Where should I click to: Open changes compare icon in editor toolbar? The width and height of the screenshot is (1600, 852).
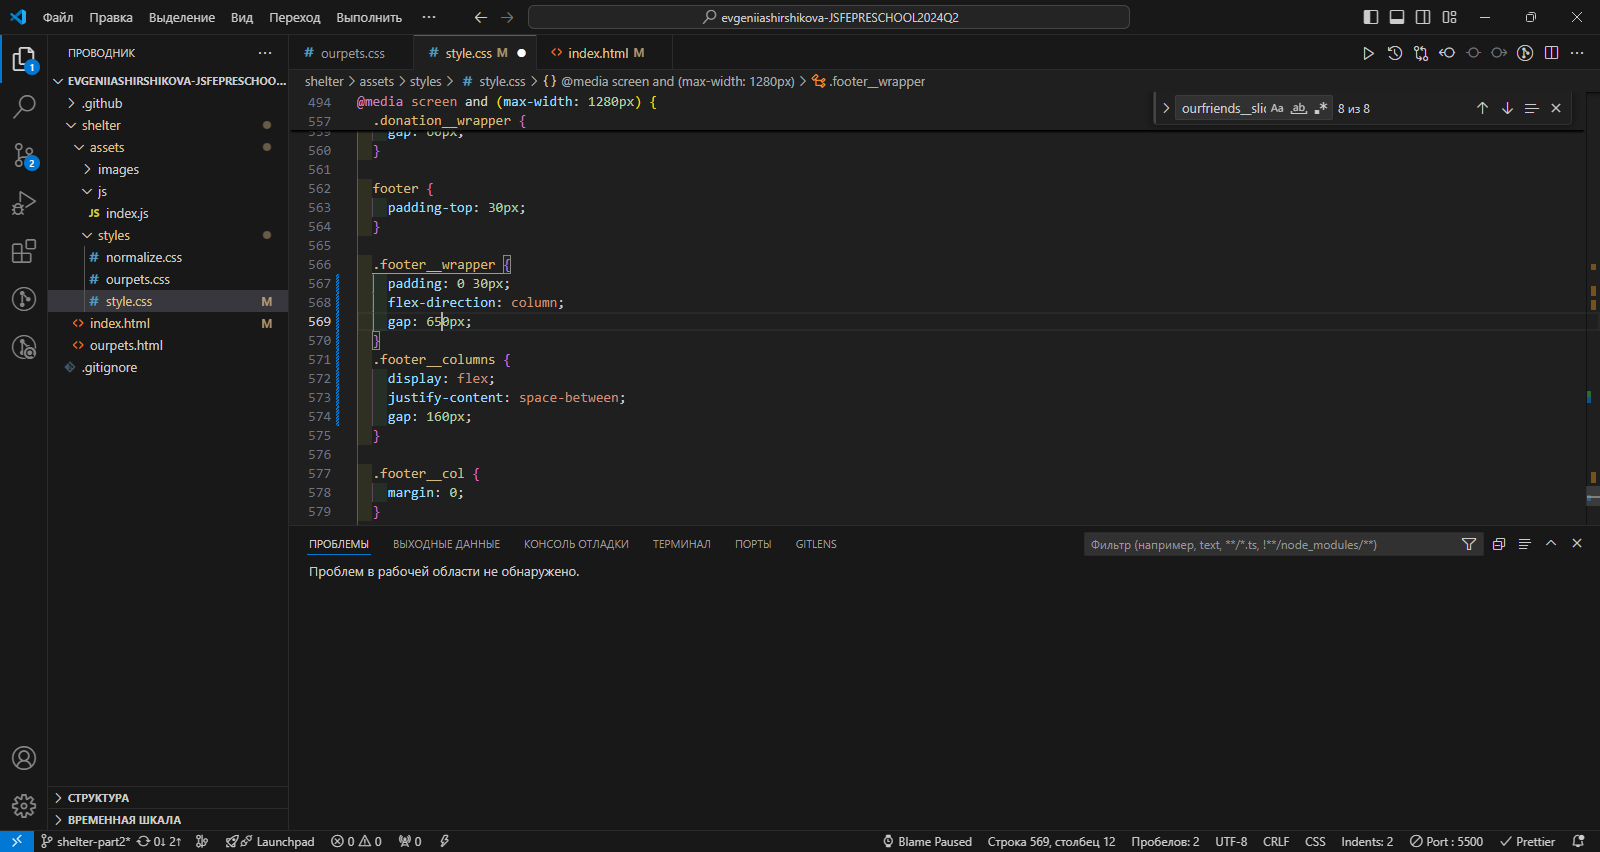[1421, 53]
